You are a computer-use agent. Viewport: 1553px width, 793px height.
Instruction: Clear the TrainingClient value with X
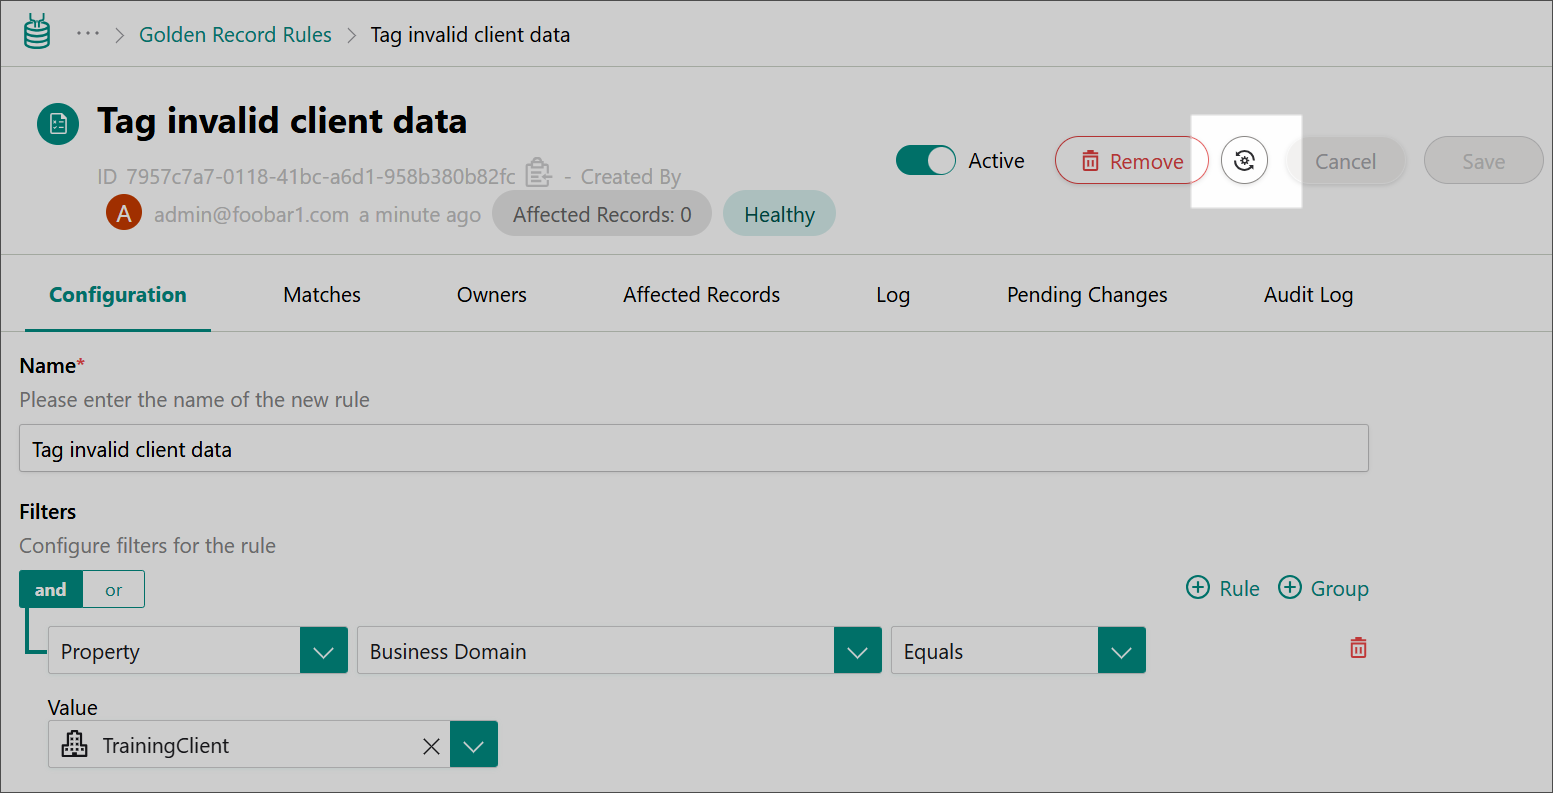click(x=431, y=746)
